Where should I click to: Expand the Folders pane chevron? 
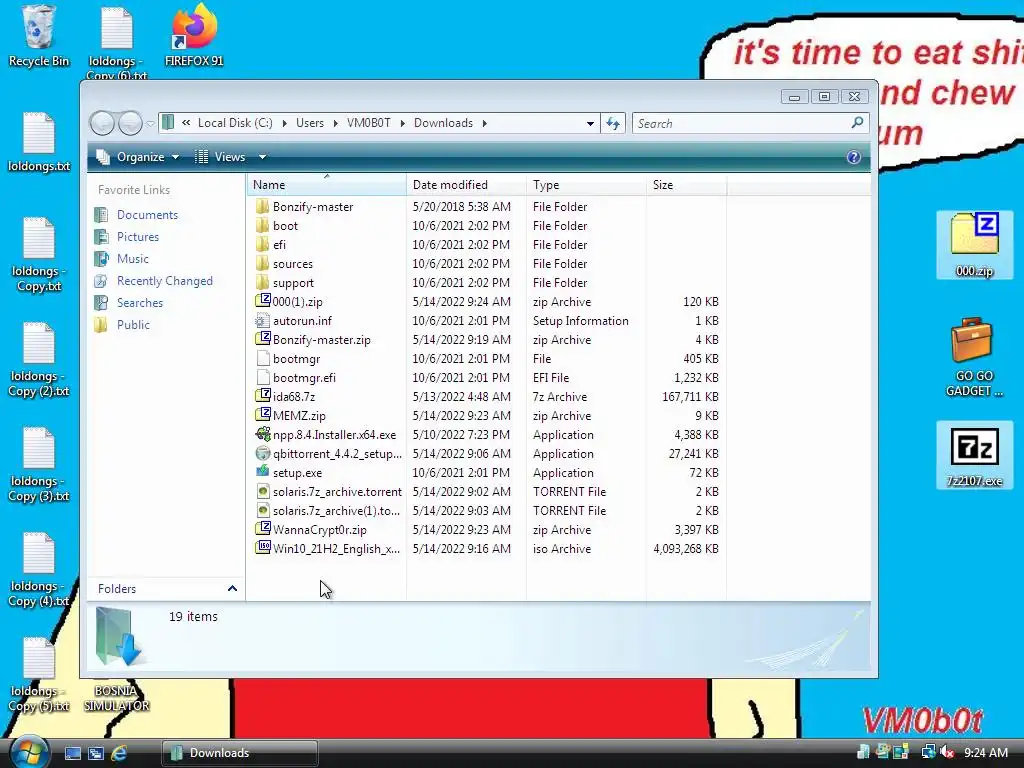click(232, 588)
